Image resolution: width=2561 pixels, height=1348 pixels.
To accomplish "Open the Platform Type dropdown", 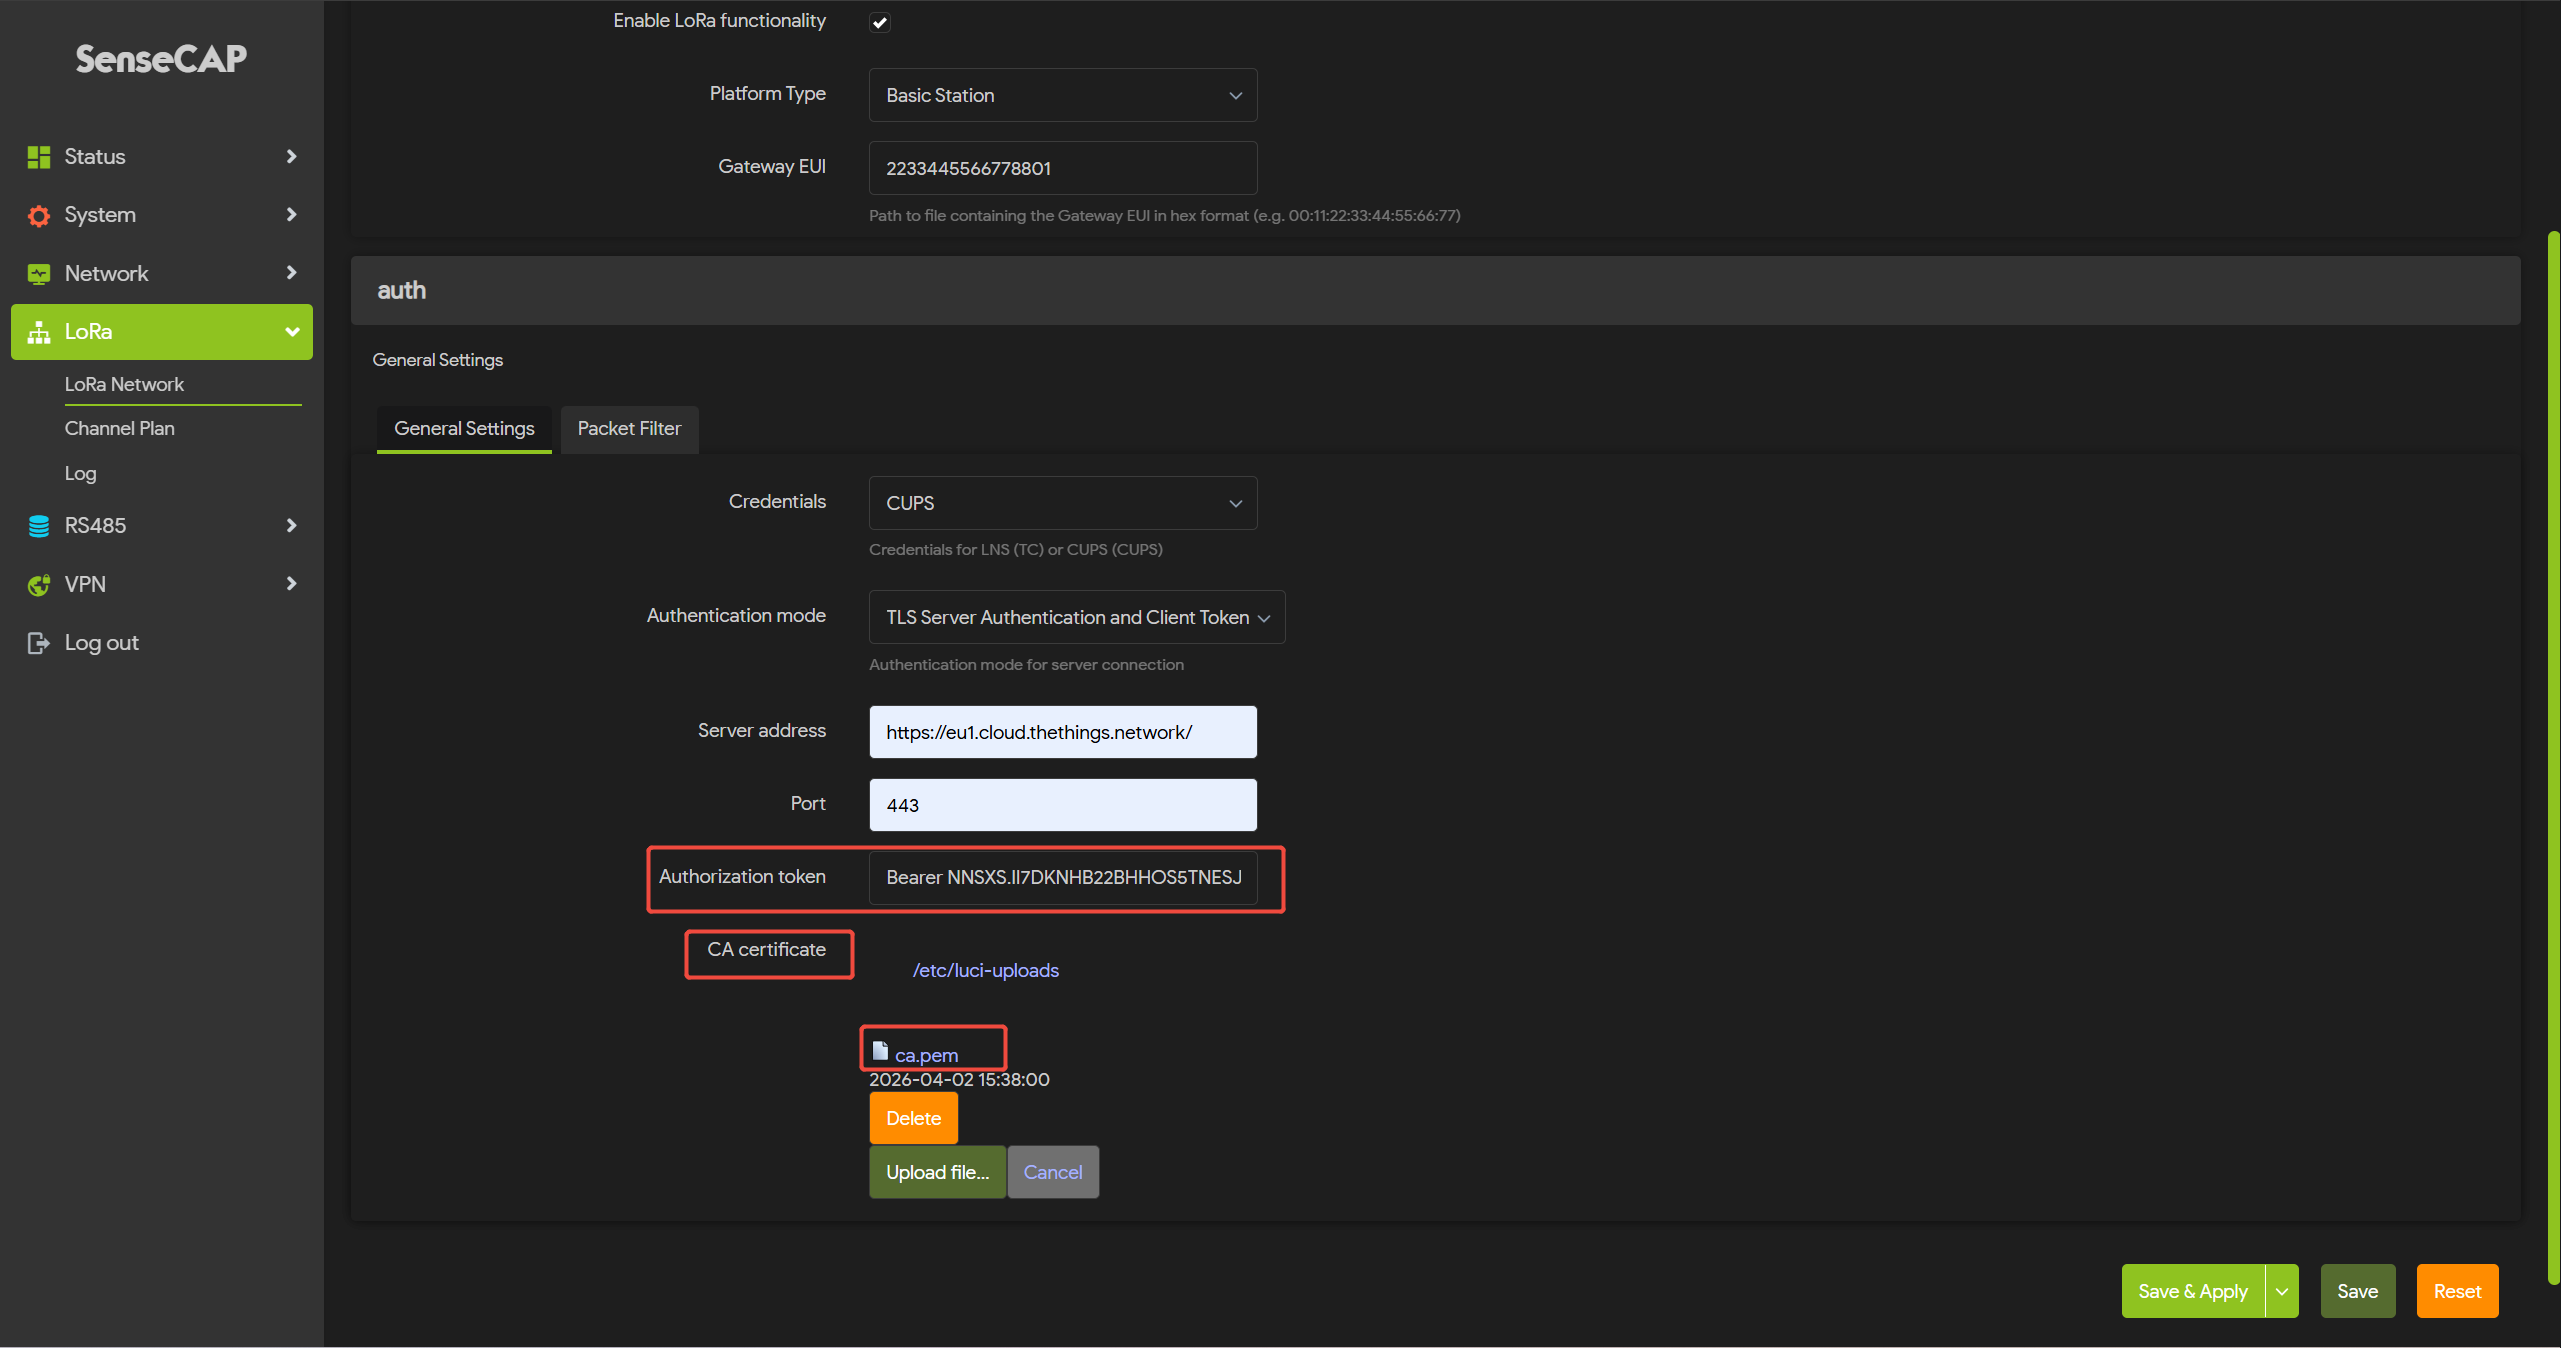I will [1062, 95].
